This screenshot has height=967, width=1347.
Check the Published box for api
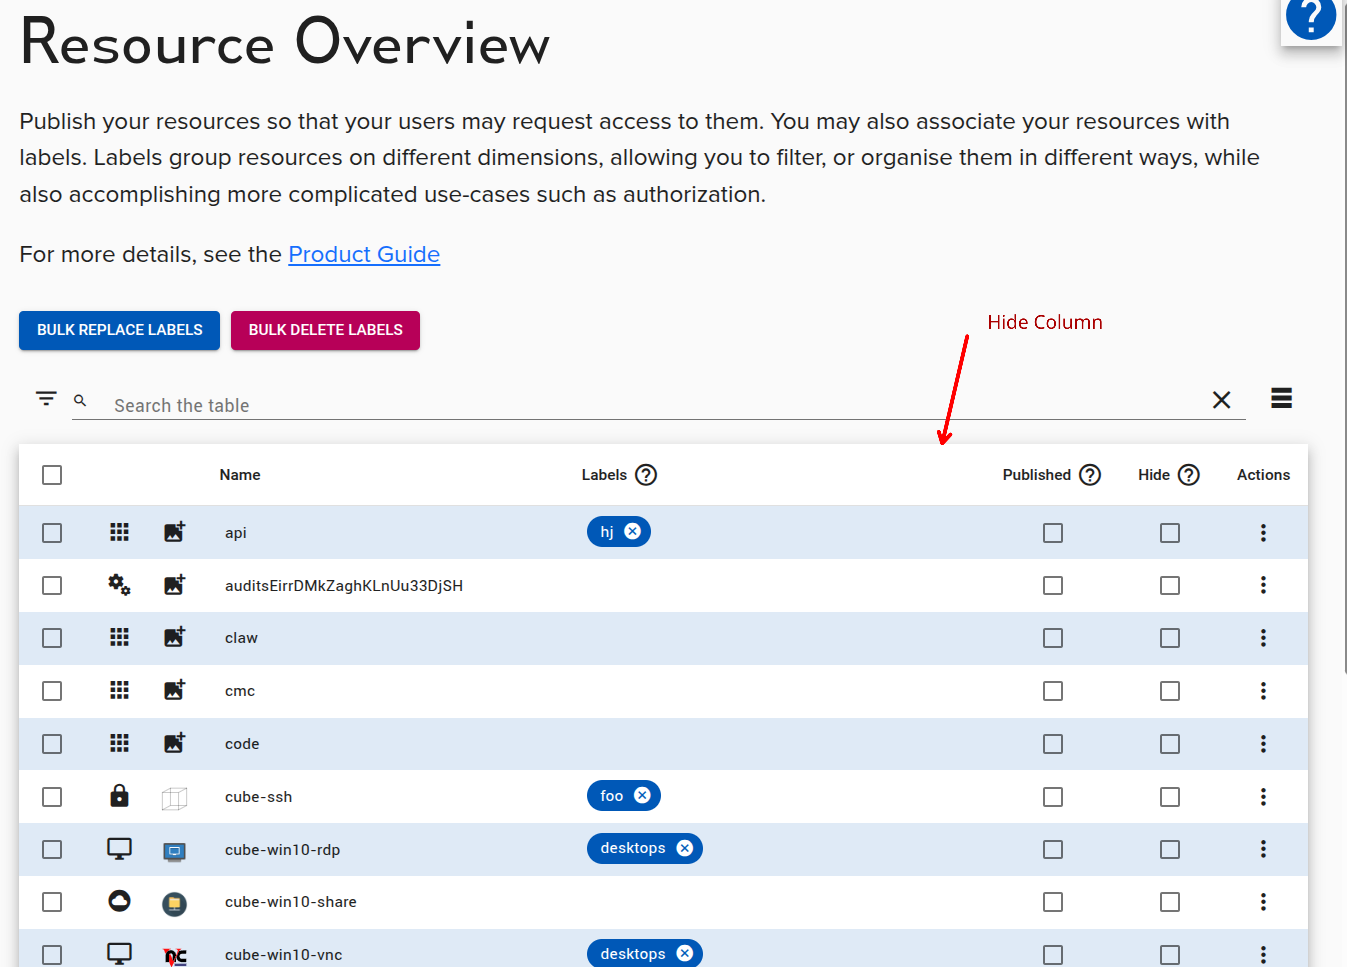click(1052, 533)
